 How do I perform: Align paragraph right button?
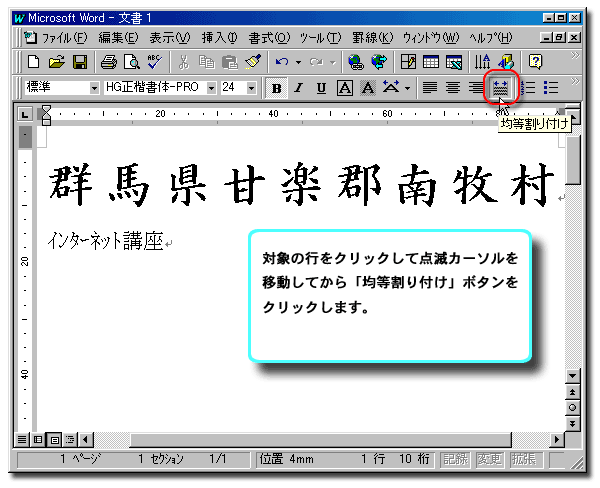pos(476,88)
